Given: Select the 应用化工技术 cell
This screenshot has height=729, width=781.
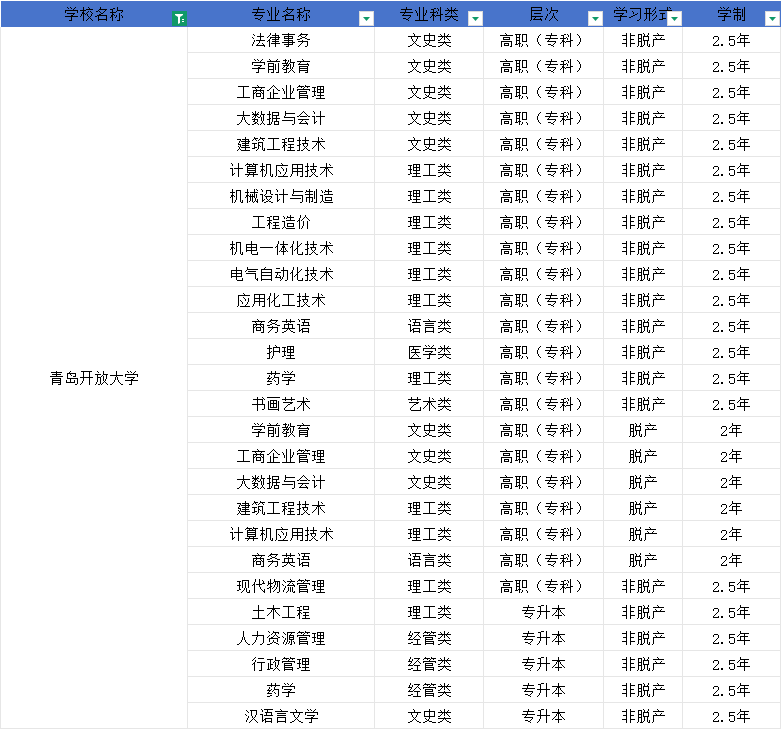Looking at the screenshot, I should tap(281, 300).
